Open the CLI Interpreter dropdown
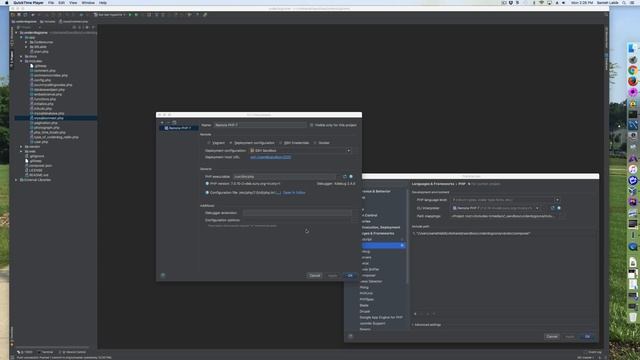 (496, 208)
